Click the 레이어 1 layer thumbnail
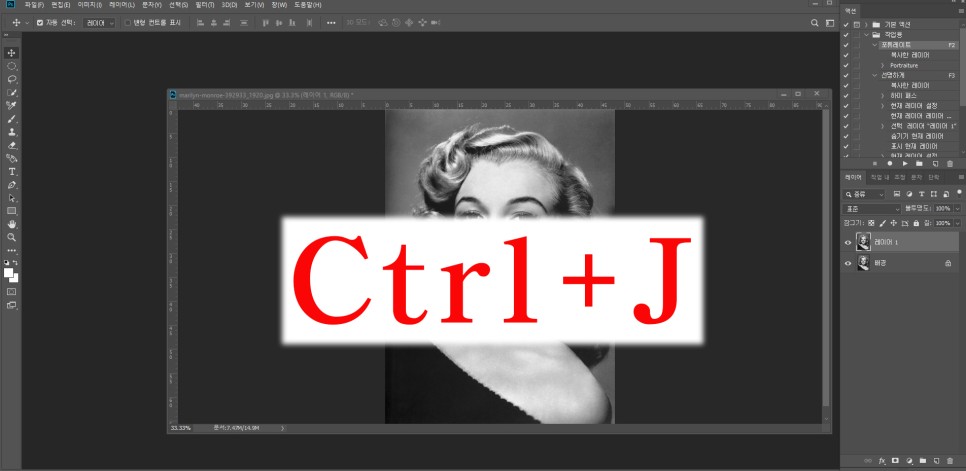966x471 pixels. point(862,243)
